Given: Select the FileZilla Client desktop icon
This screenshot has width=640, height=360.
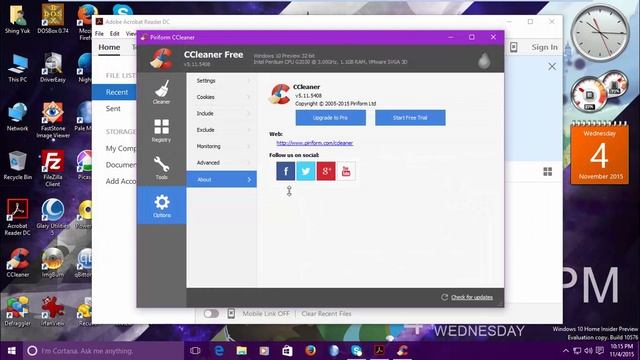Looking at the screenshot, I should point(53,169).
